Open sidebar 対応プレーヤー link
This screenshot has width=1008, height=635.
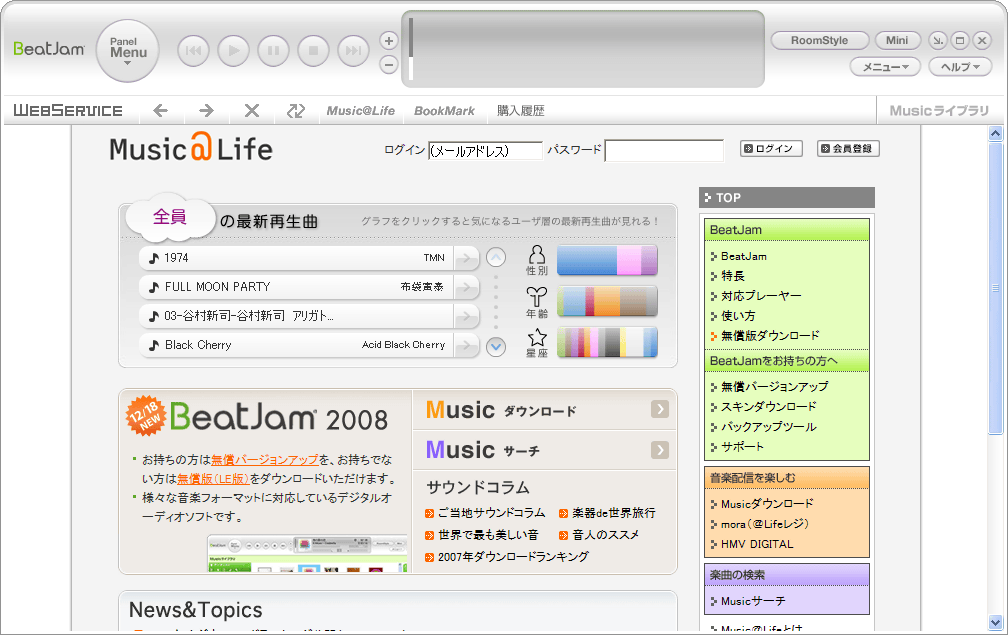pos(761,296)
